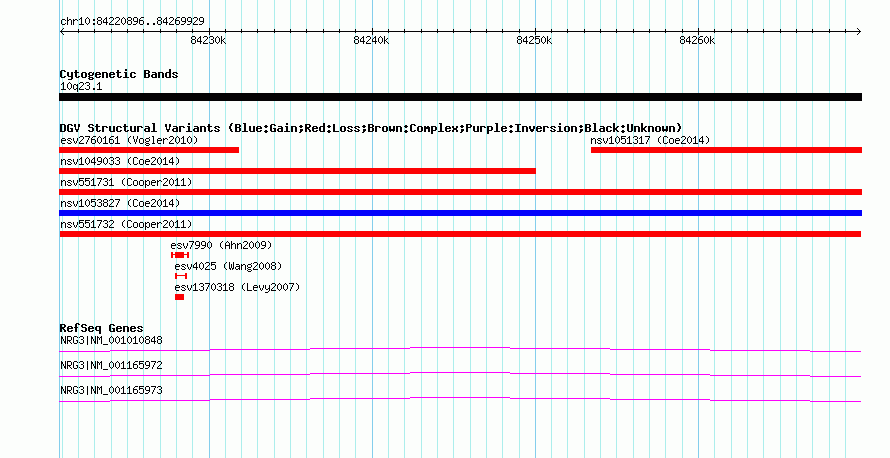Select the nsv551731 (Cooper2011) loss bar
Image resolution: width=890 pixels, height=458 pixels.
point(460,192)
